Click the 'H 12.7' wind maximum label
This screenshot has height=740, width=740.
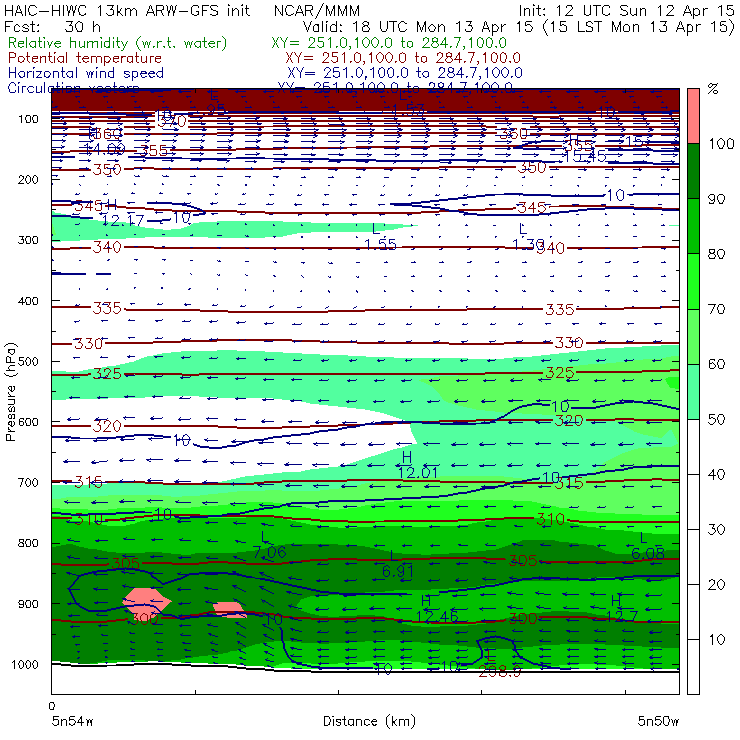coord(622,608)
